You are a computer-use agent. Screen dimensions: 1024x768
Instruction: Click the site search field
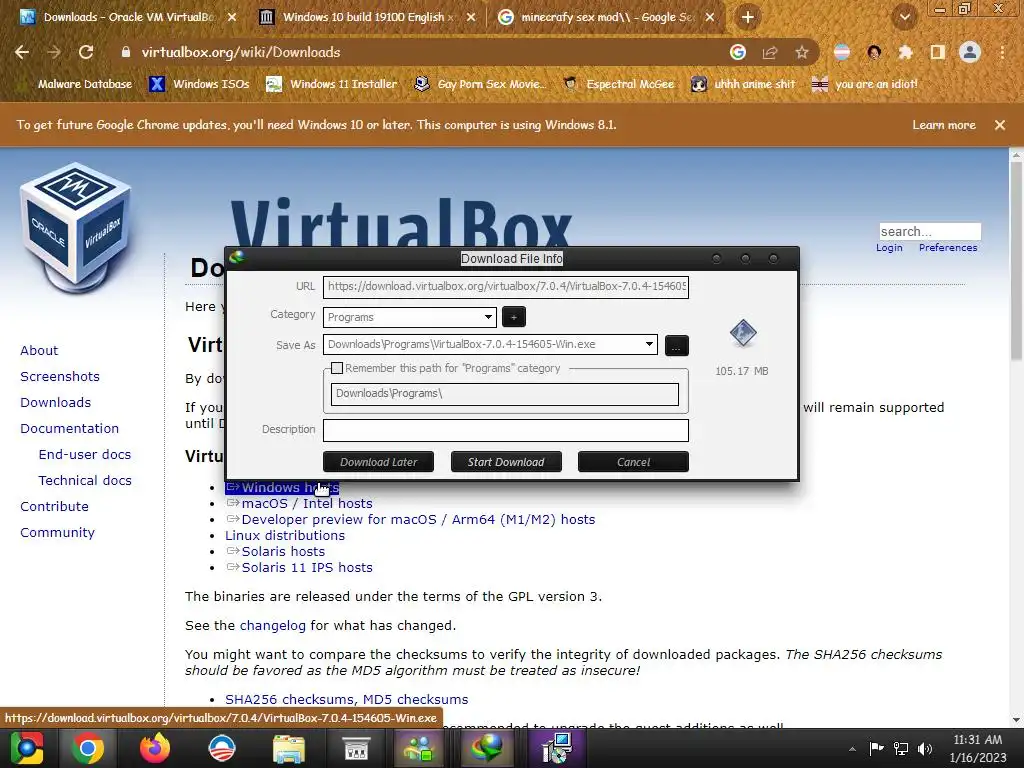click(x=930, y=231)
